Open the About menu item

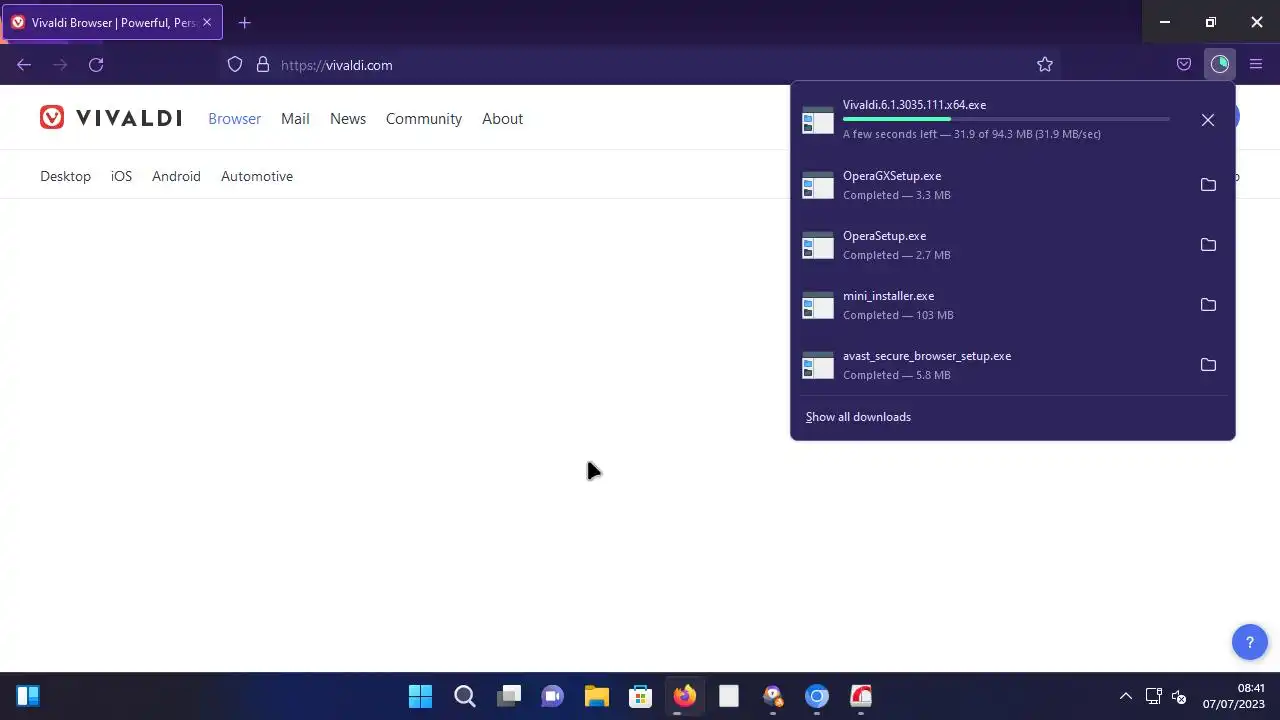(x=502, y=119)
